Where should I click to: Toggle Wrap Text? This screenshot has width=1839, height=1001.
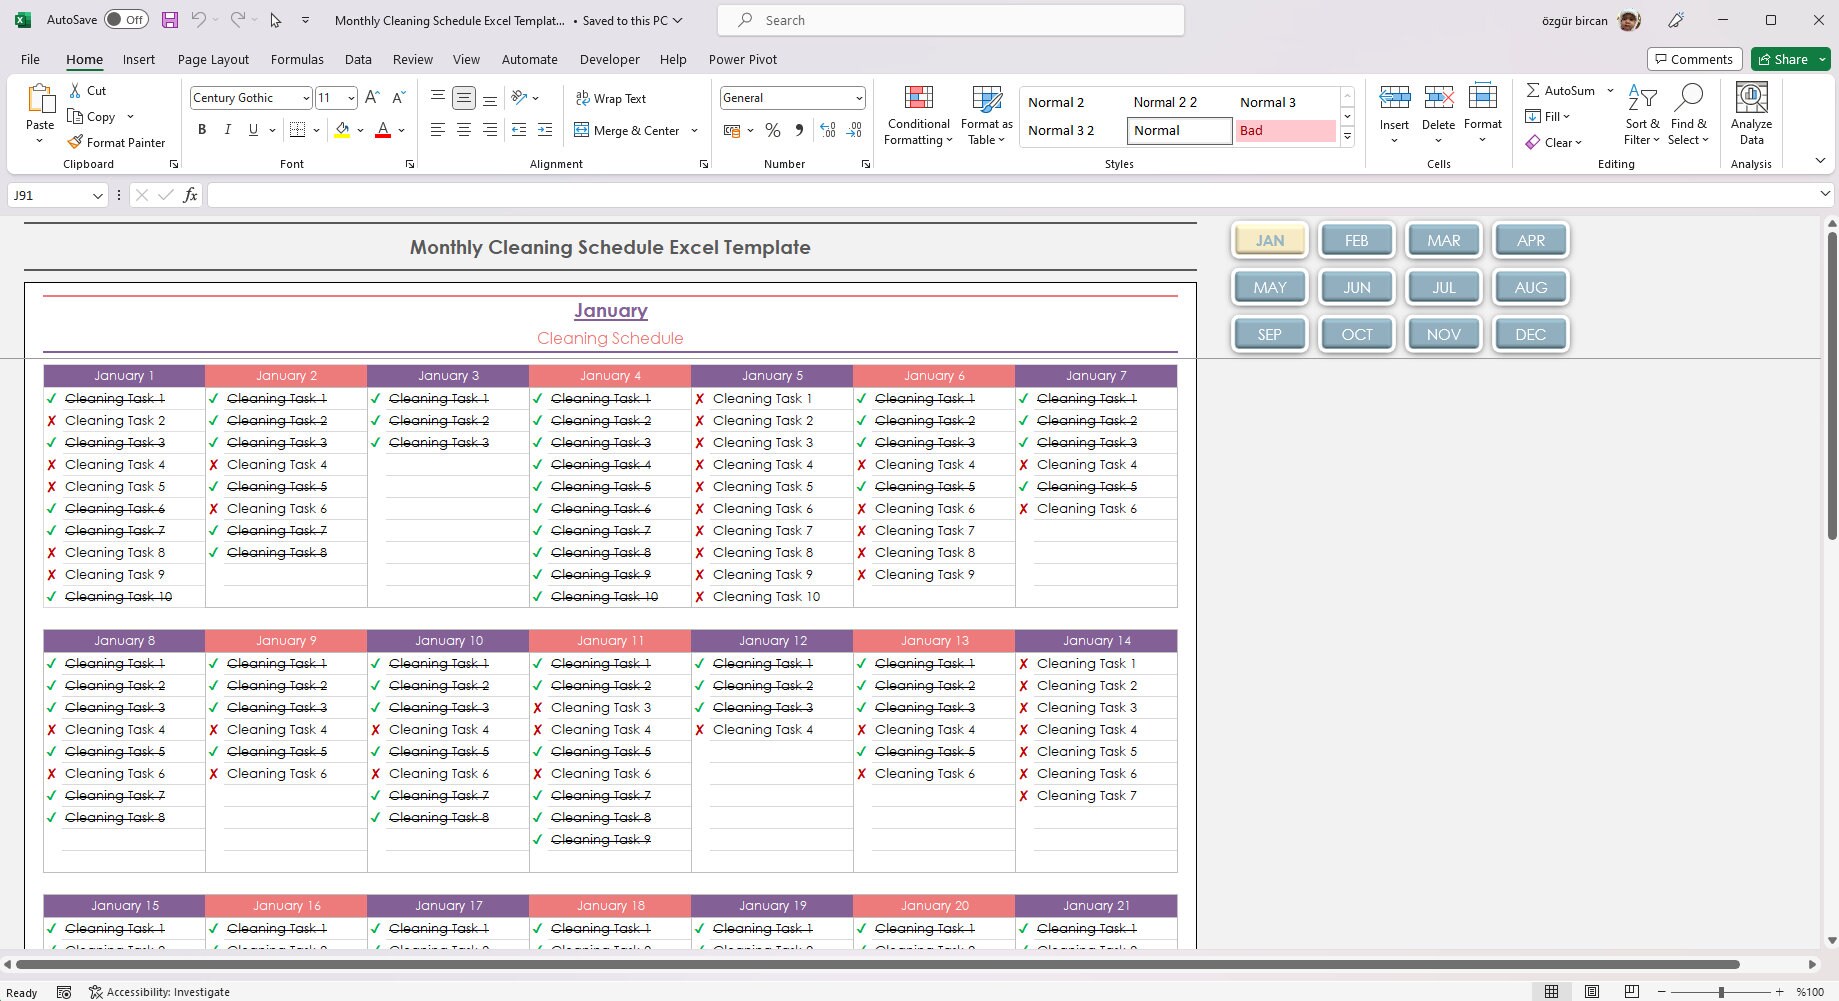pos(611,98)
